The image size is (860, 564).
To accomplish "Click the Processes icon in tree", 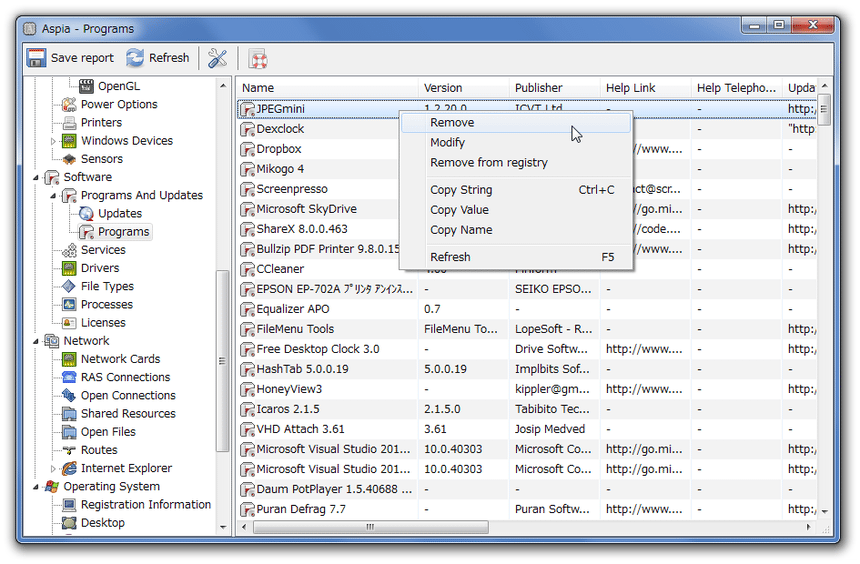I will 69,304.
